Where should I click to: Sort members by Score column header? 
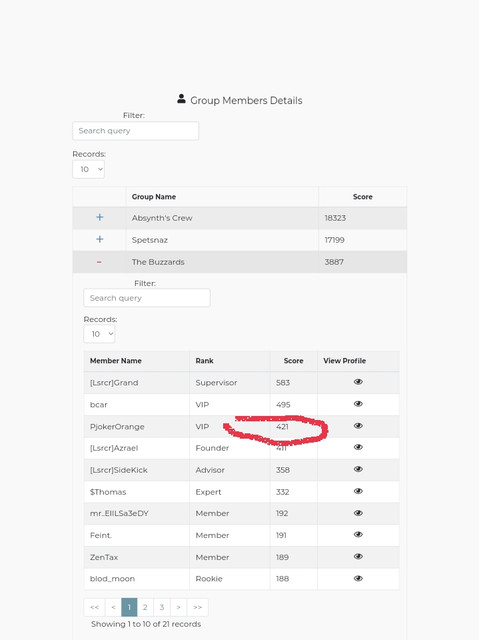click(293, 361)
